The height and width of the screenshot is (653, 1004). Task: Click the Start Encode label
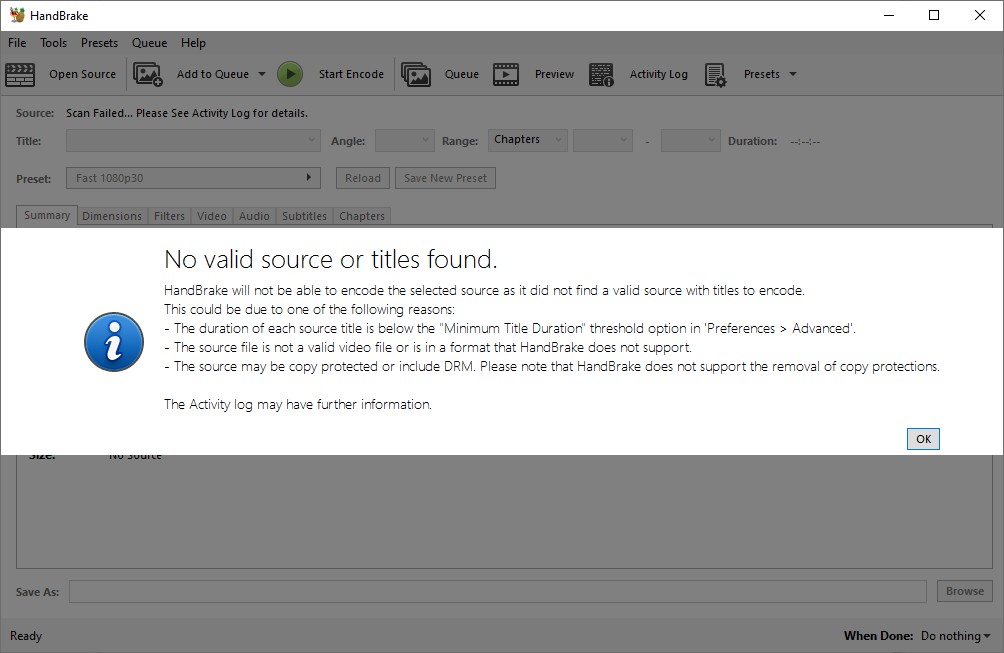click(352, 74)
